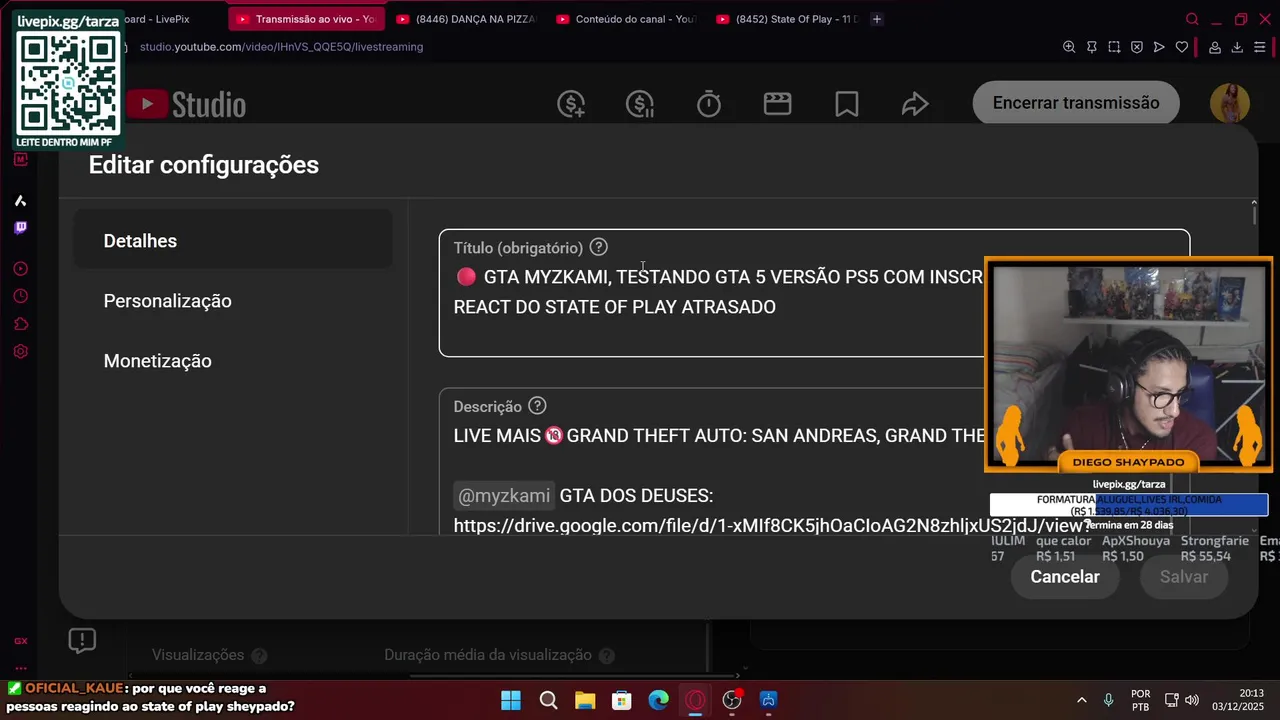This screenshot has height=720, width=1280.
Task: Open GX Control icon in sidebar
Action: point(21,641)
